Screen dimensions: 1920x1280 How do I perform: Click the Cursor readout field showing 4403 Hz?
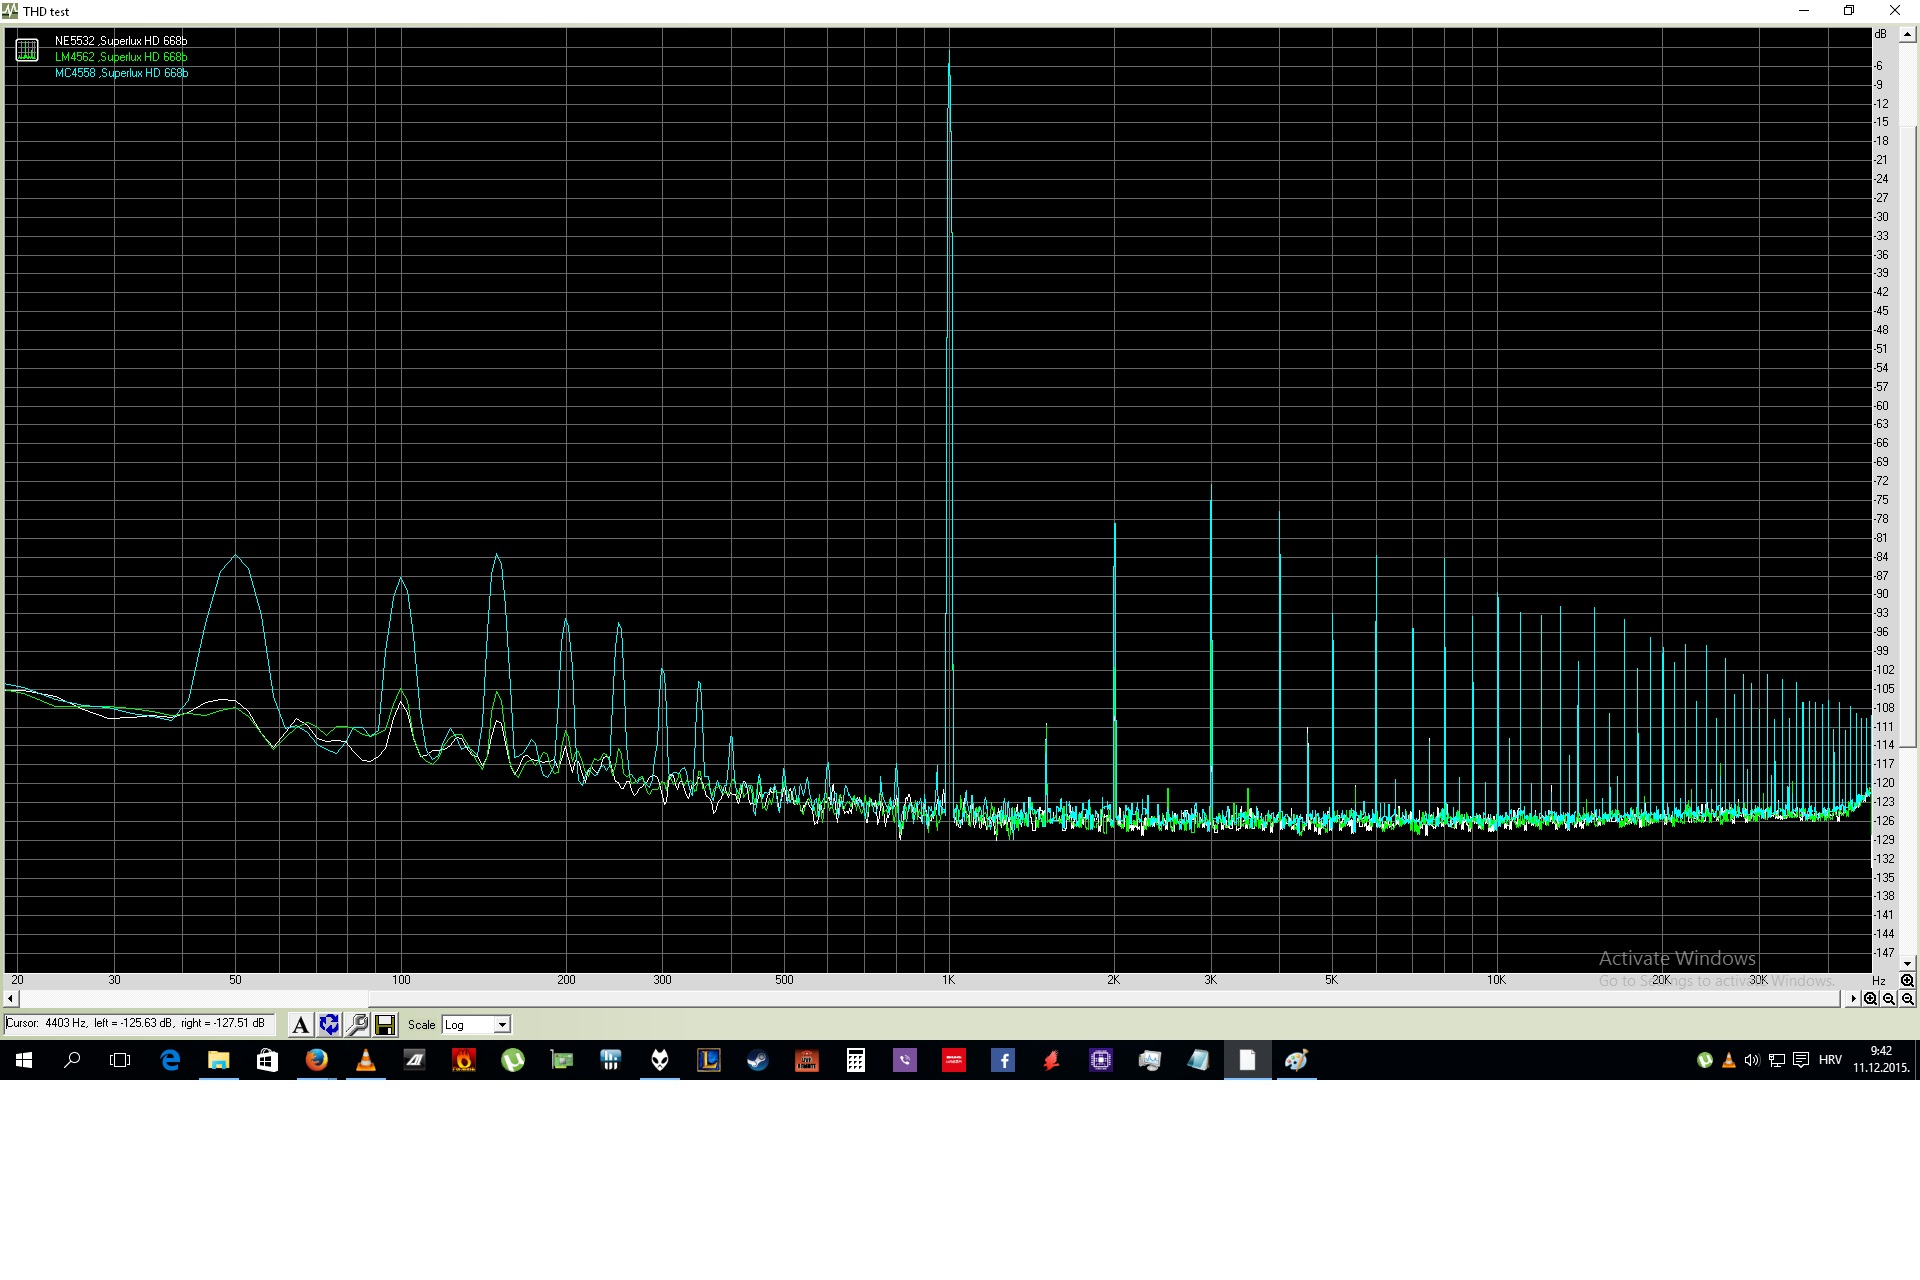point(138,1024)
